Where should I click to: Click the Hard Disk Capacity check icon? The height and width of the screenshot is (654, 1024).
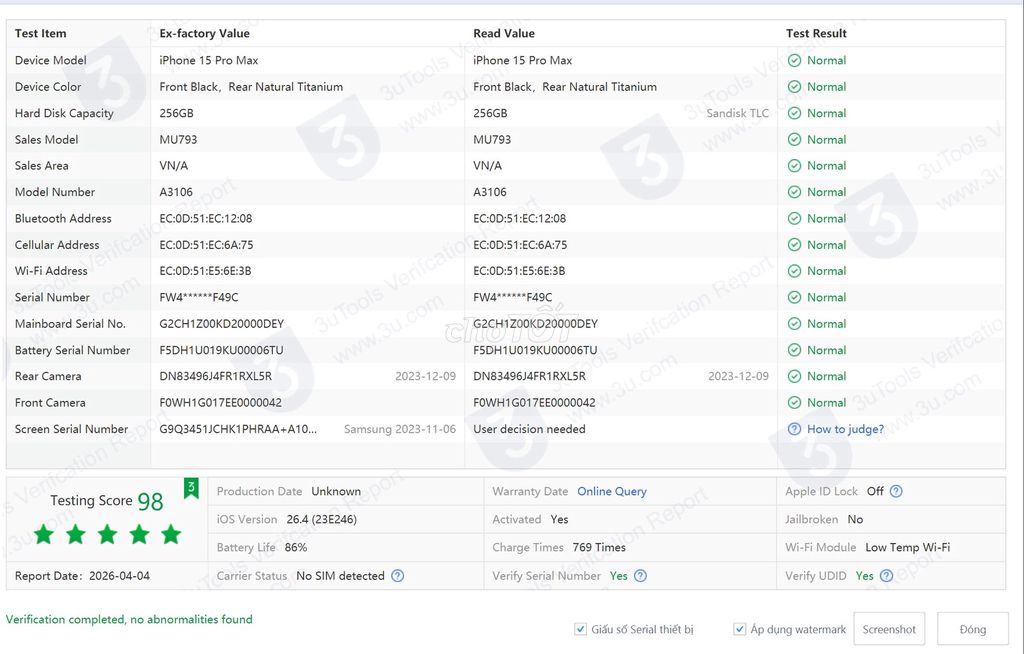(794, 113)
